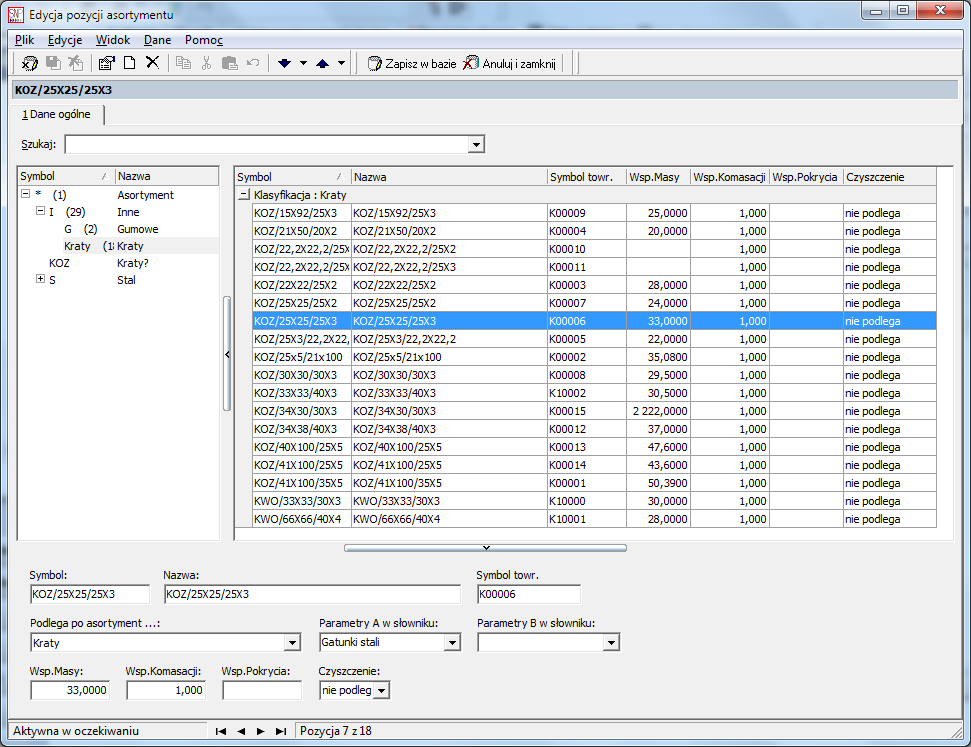Go to the next record
Screen dimensions: 971x747
click(261, 732)
